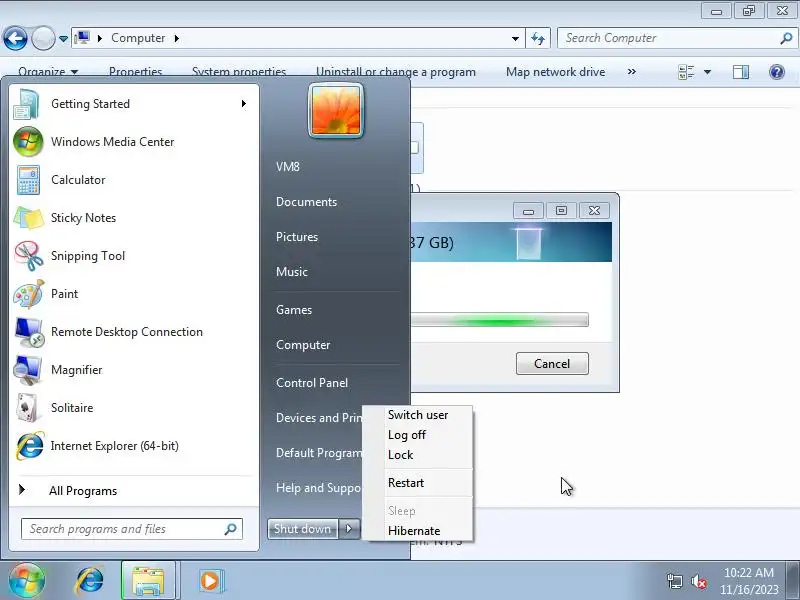Open Explorer help with question mark icon
The width and height of the screenshot is (800, 600).
777,72
